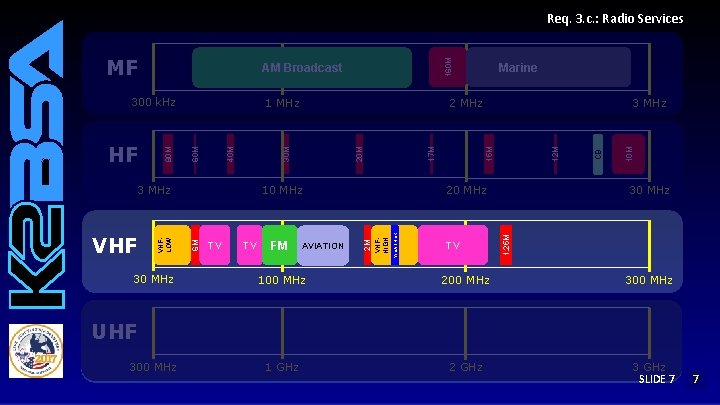Click the blue Weather stripe
Viewport: 720px width, 405px height.
[395, 245]
